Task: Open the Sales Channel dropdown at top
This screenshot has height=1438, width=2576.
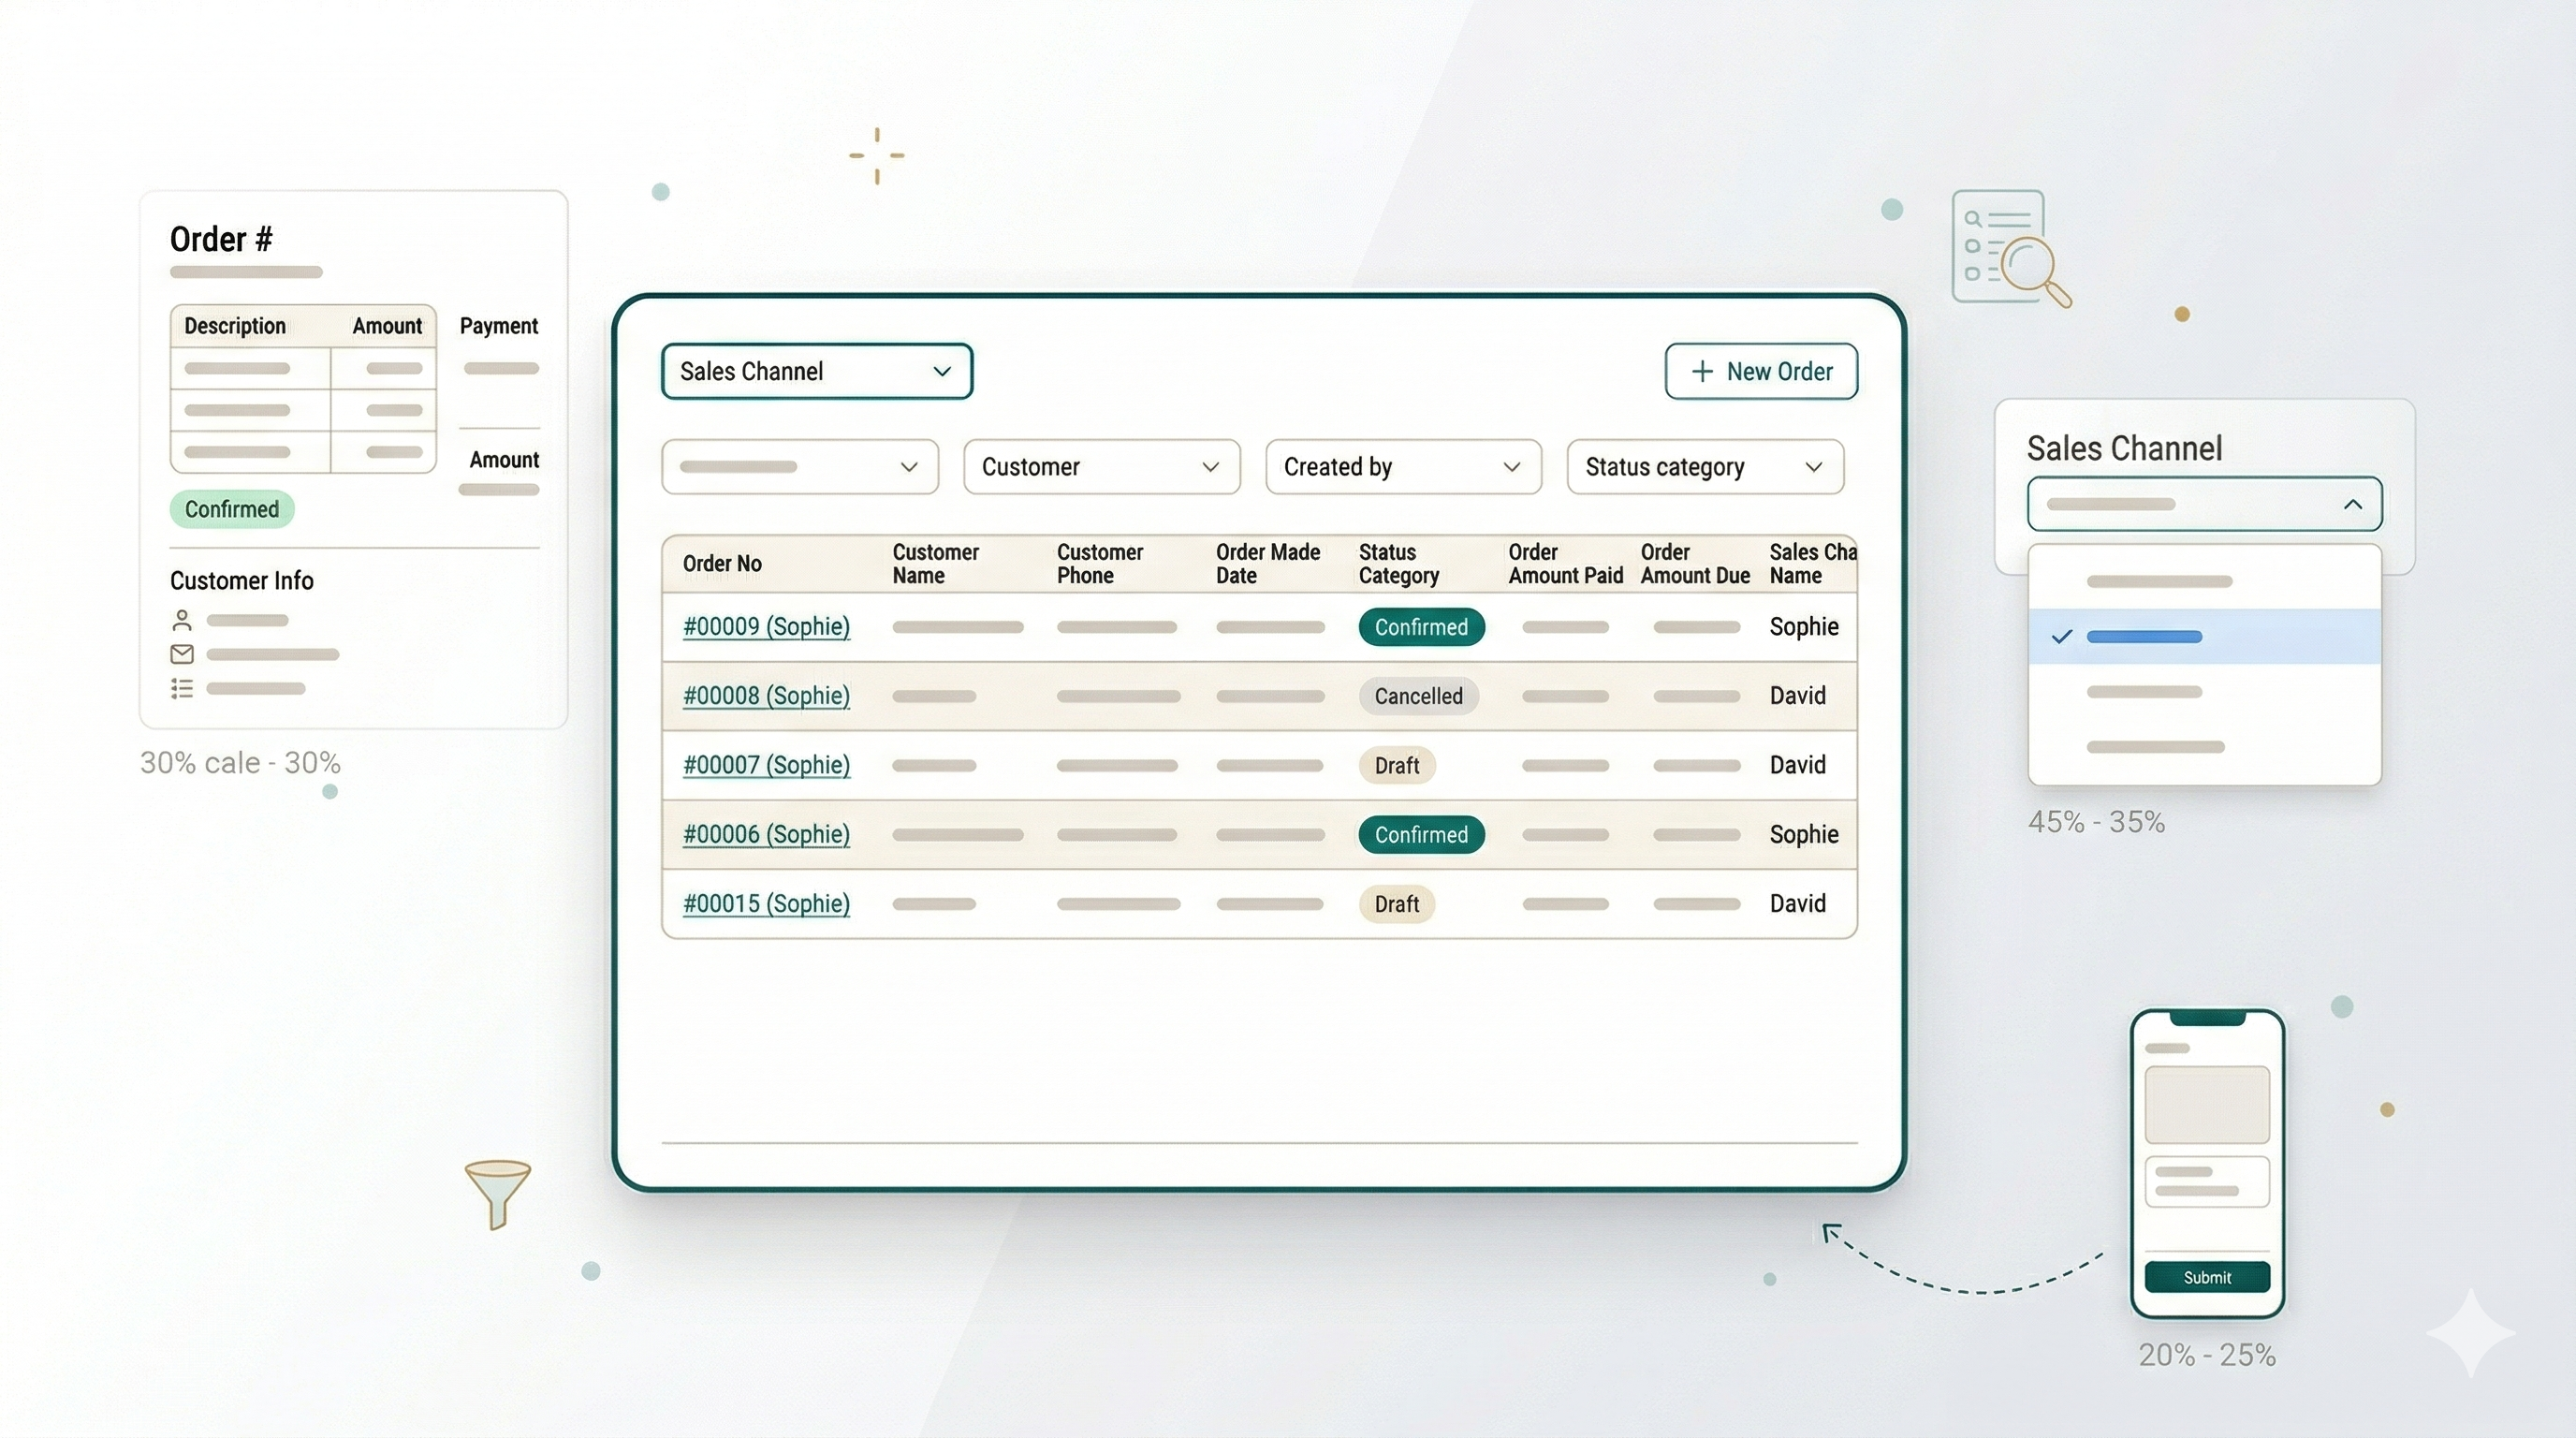Action: [816, 371]
